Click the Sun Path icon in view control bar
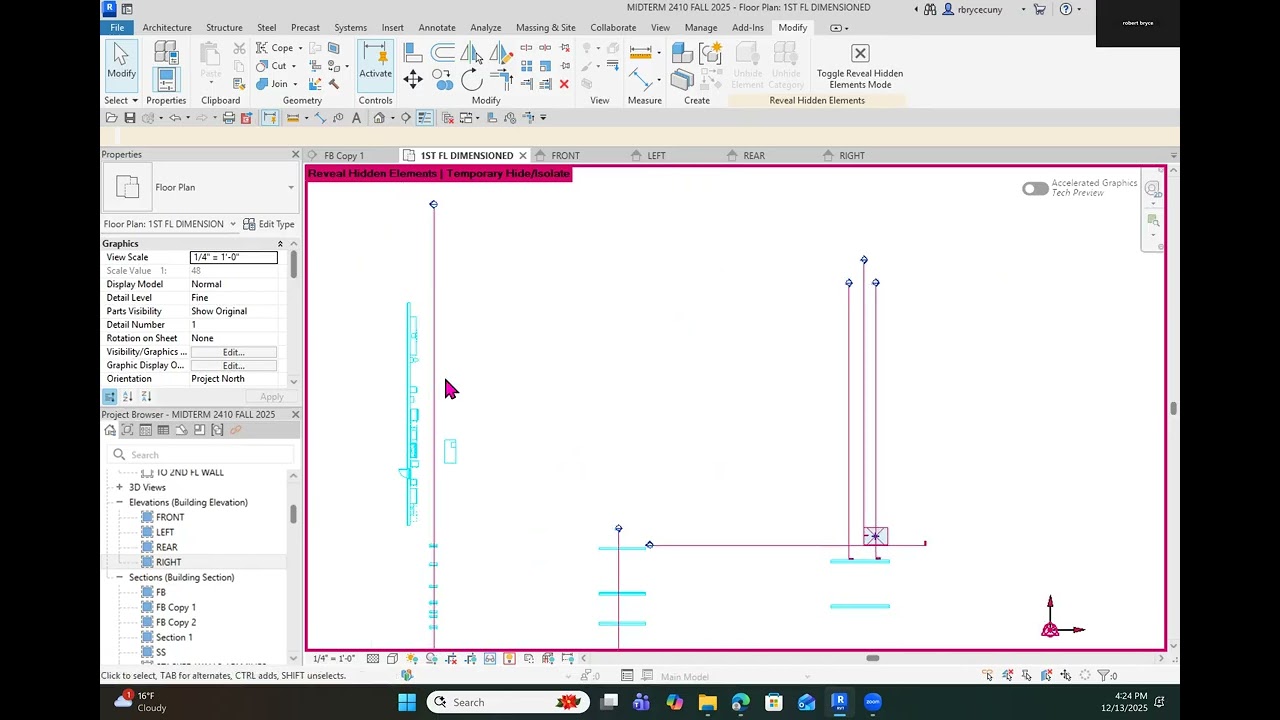This screenshot has width=1280, height=720. click(x=412, y=658)
